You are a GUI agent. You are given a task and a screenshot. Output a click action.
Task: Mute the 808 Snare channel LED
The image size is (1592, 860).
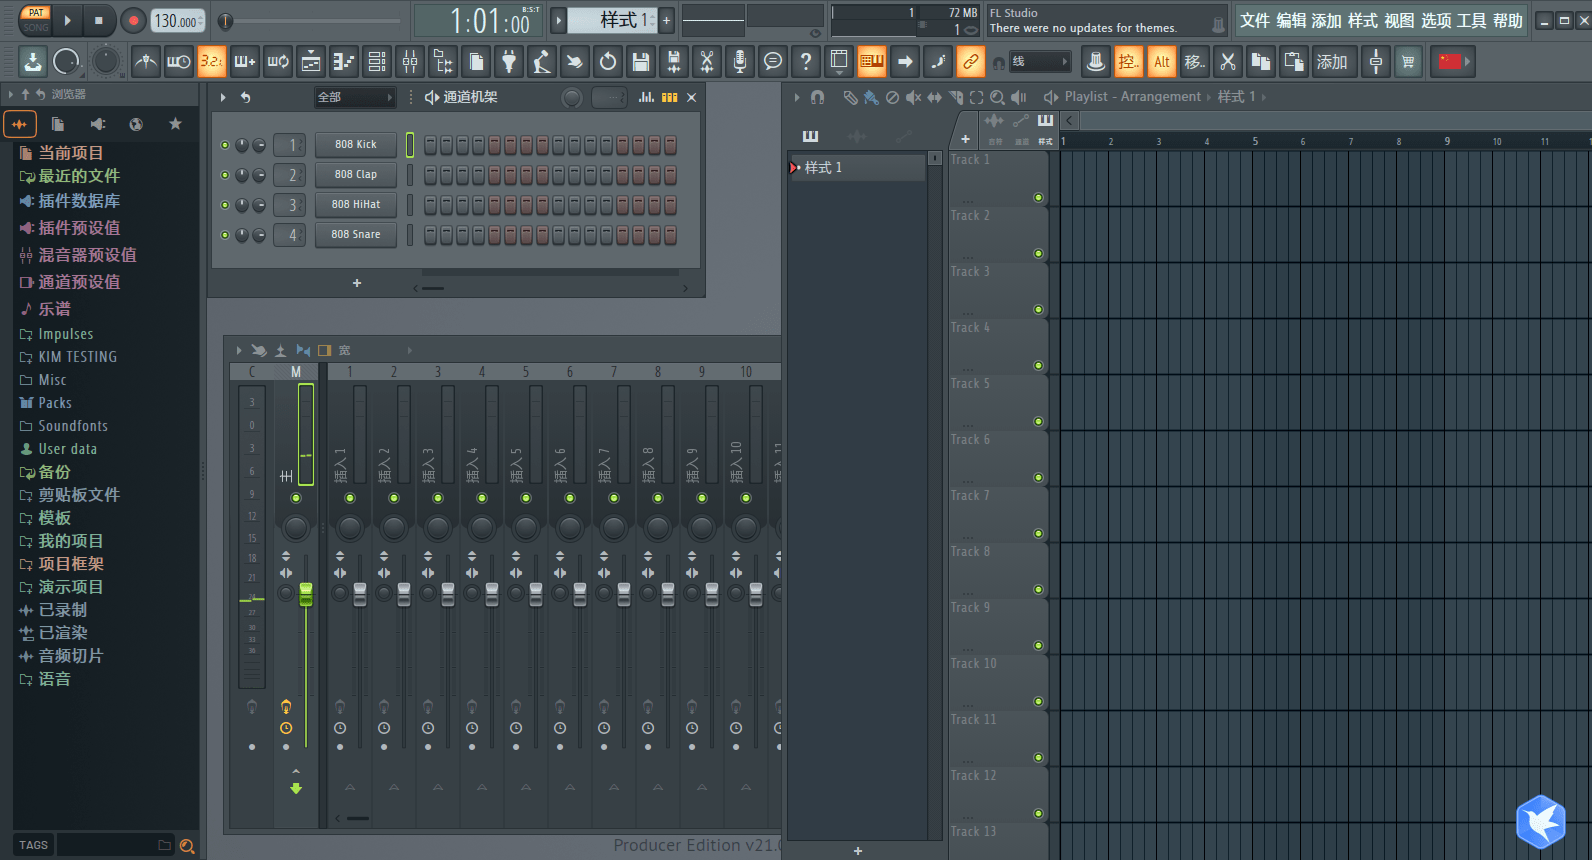225,235
